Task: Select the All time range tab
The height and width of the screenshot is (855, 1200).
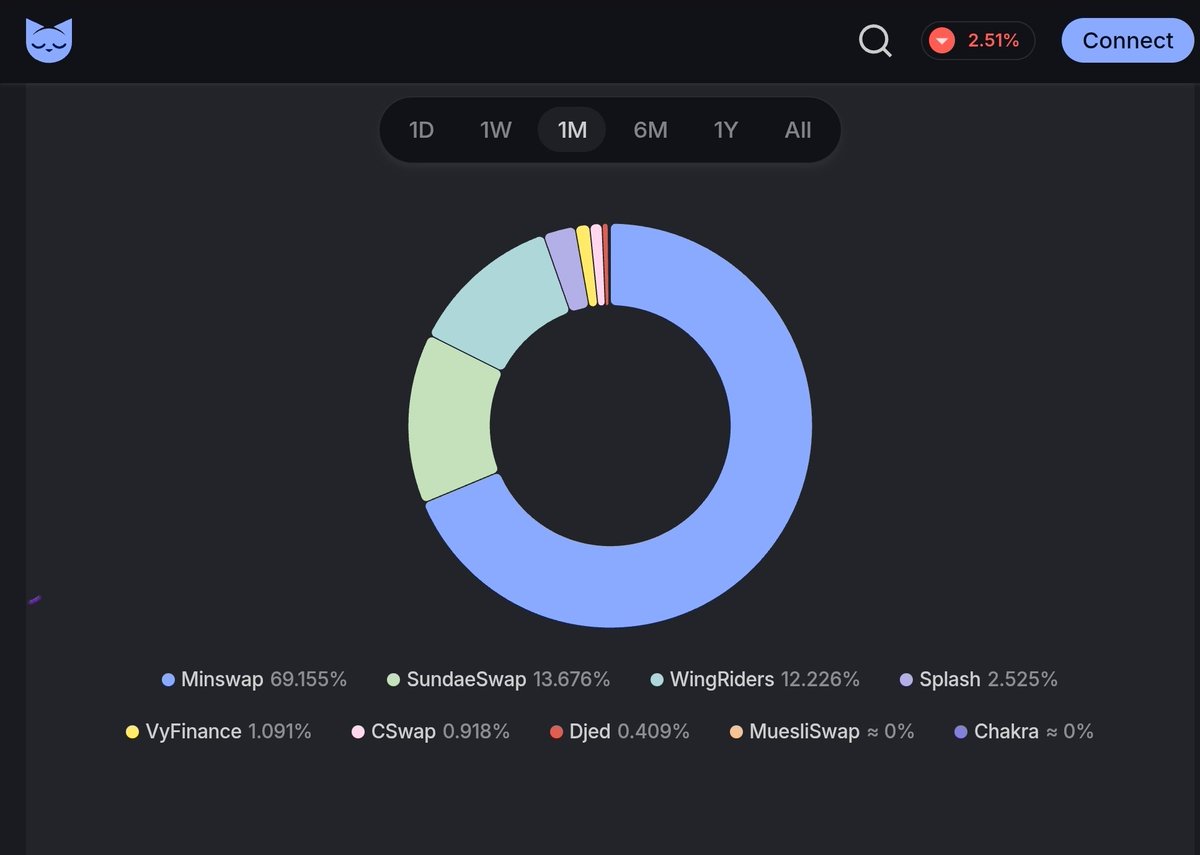Action: click(x=798, y=130)
